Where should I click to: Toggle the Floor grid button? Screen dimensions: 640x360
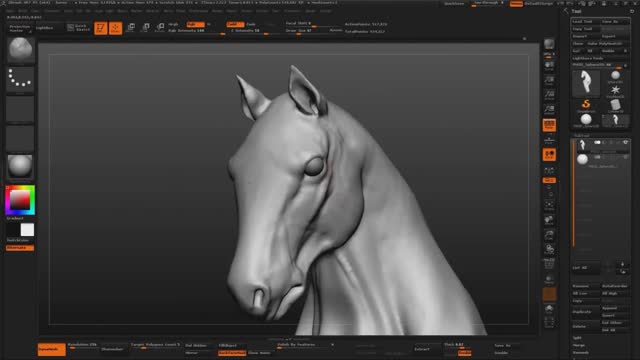click(x=549, y=140)
